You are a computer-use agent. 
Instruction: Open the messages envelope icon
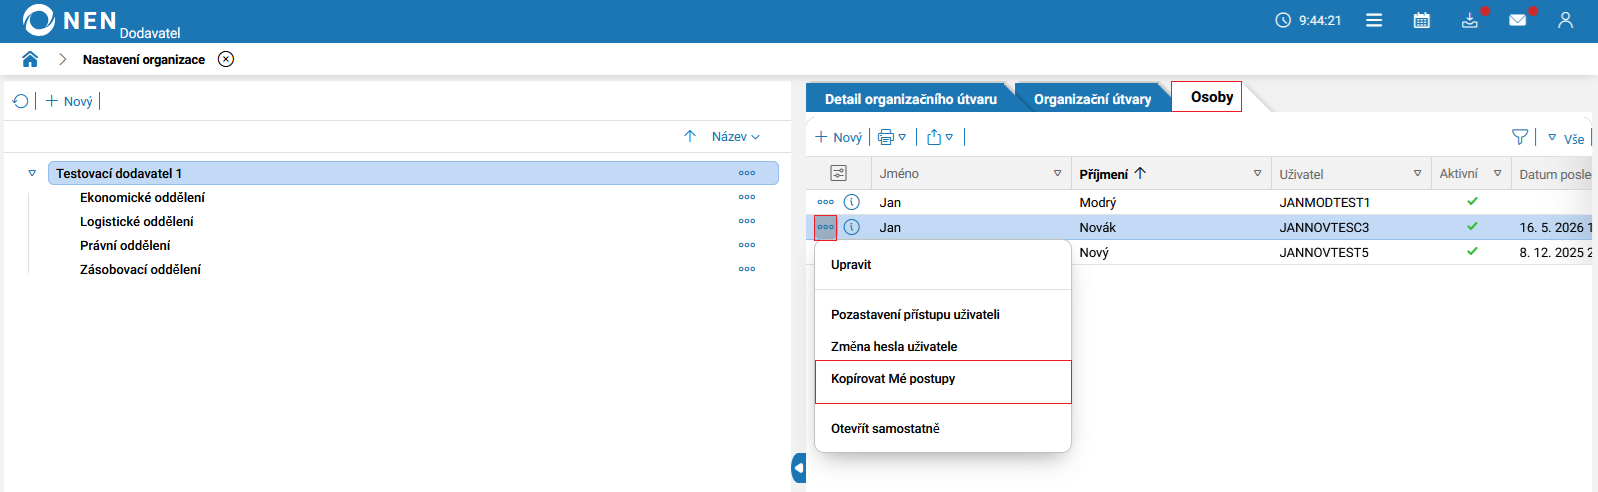pyautogui.click(x=1517, y=20)
